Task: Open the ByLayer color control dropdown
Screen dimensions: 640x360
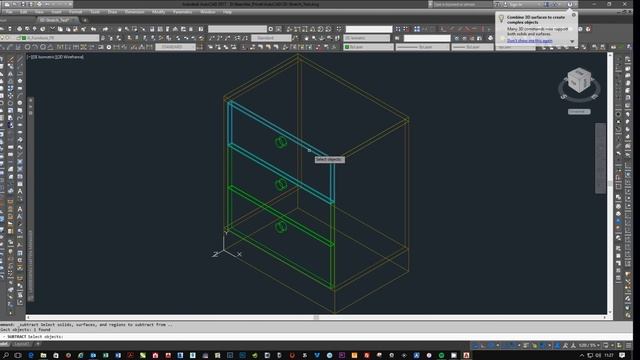Action: (x=369, y=47)
